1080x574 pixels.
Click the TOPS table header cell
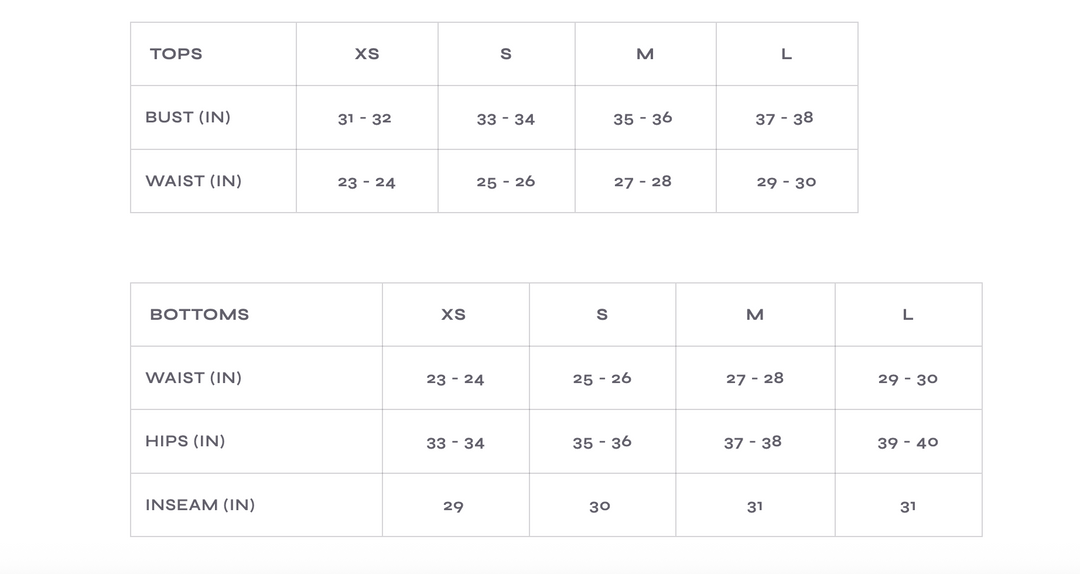click(x=176, y=54)
